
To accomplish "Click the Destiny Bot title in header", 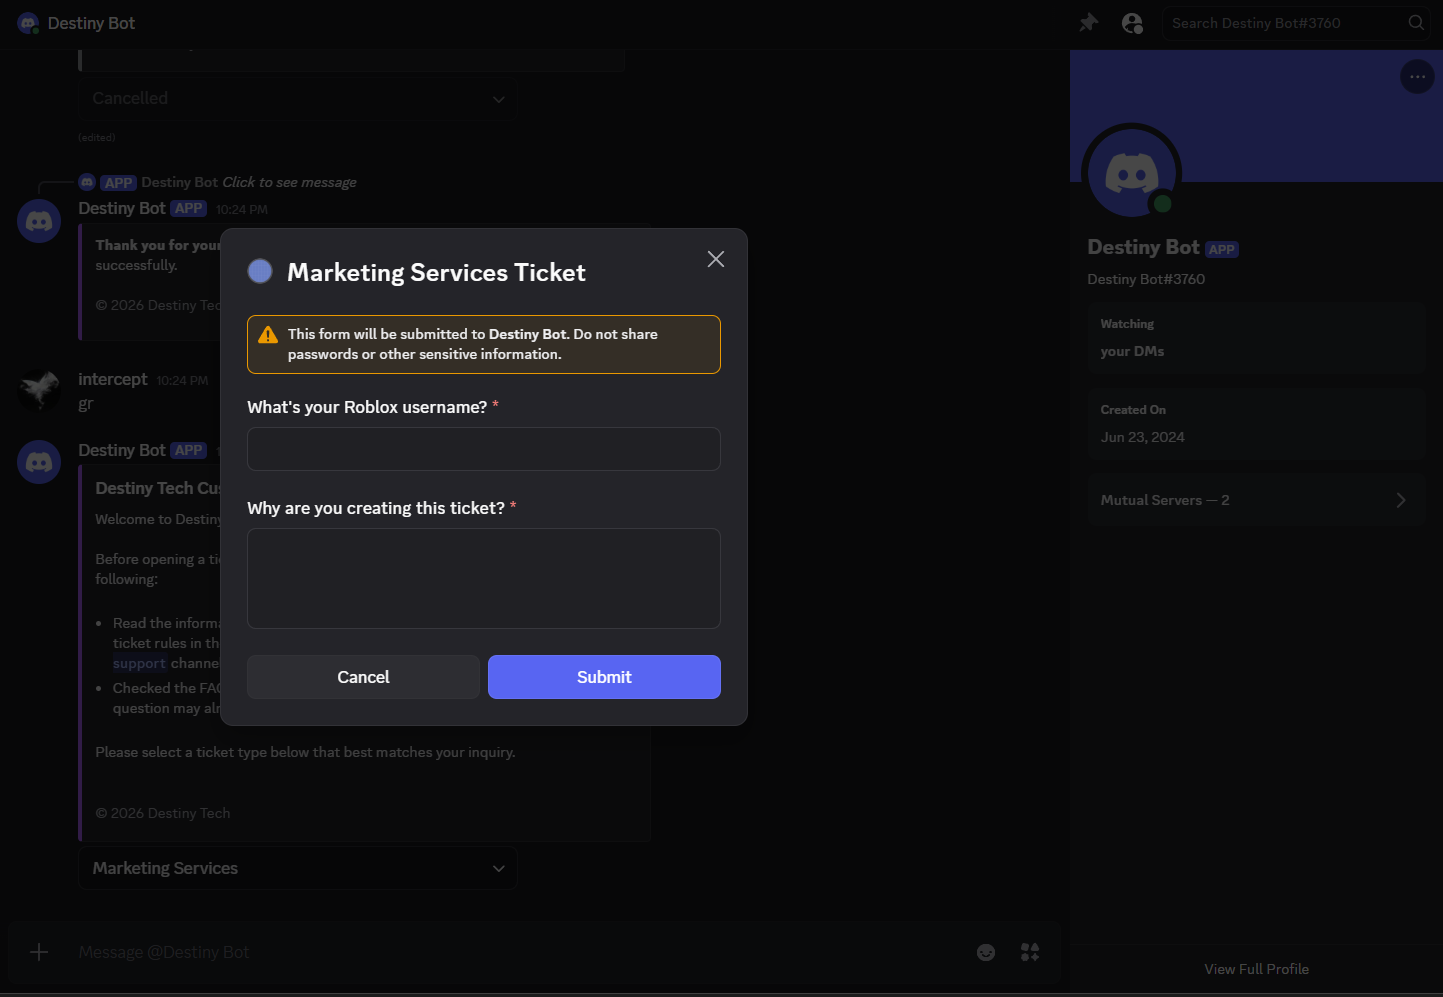I will [91, 23].
